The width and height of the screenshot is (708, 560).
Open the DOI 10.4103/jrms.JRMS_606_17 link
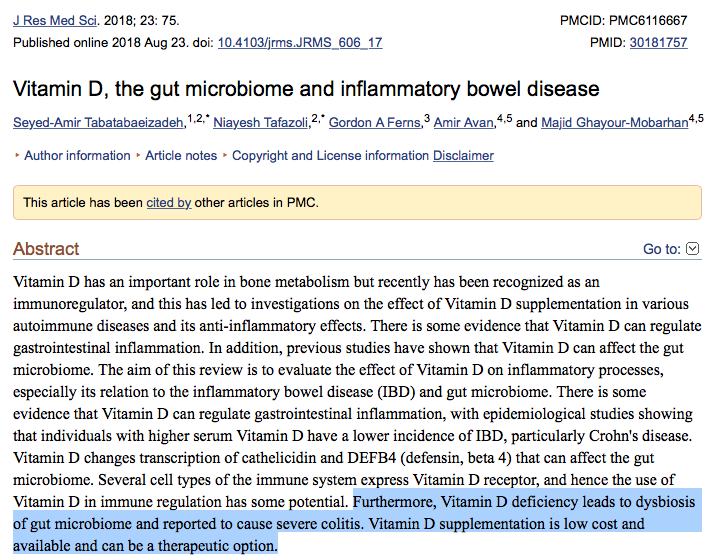[300, 43]
